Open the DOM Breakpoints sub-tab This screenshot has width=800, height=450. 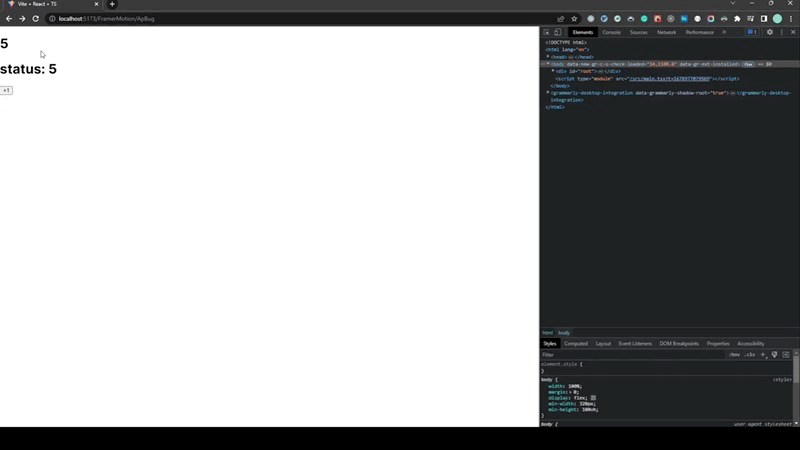[x=679, y=344]
